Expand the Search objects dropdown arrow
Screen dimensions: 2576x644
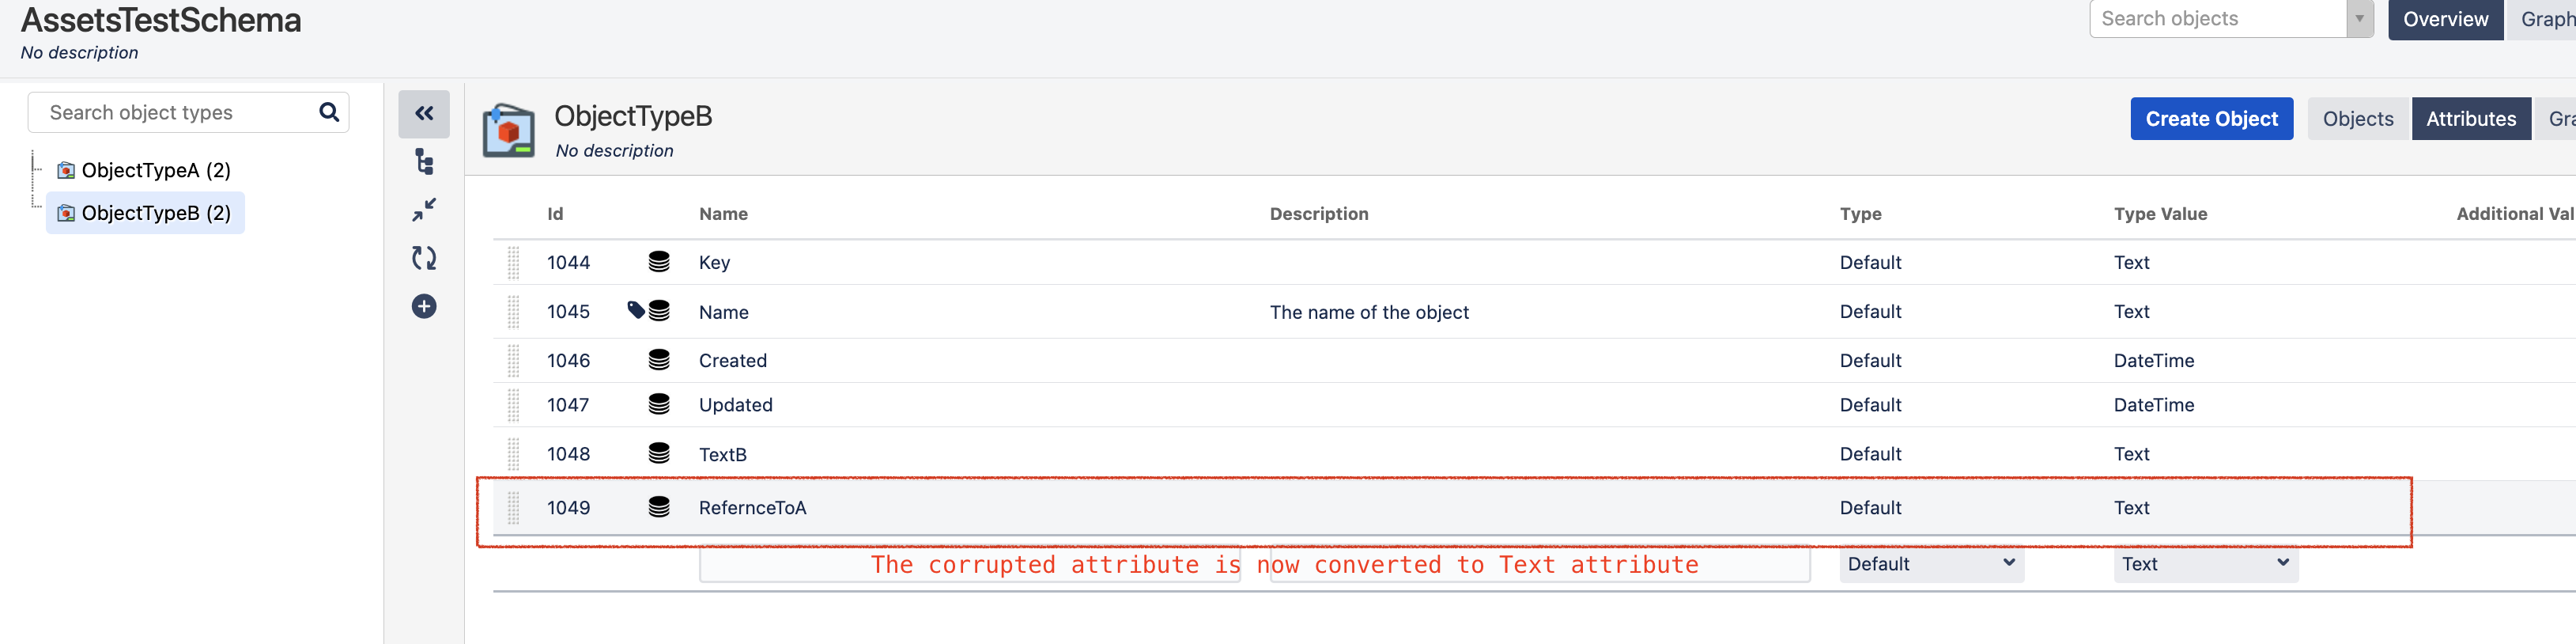[x=2360, y=19]
